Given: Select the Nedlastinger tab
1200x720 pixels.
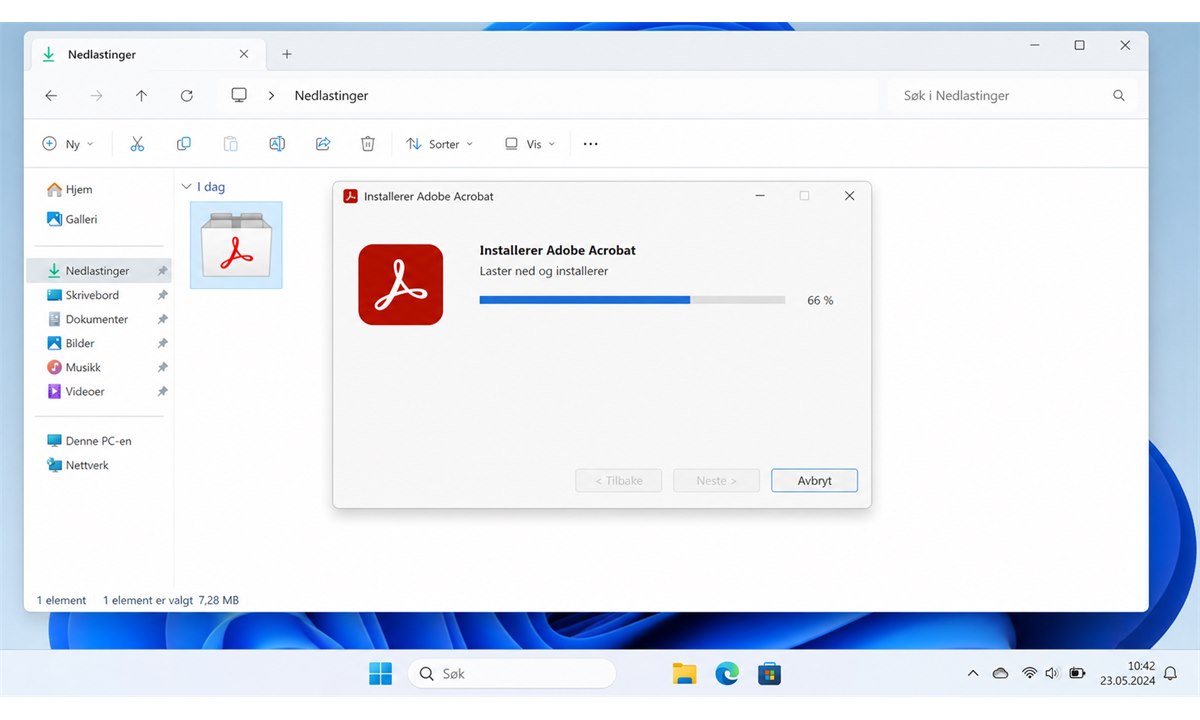Looking at the screenshot, I should pos(148,54).
